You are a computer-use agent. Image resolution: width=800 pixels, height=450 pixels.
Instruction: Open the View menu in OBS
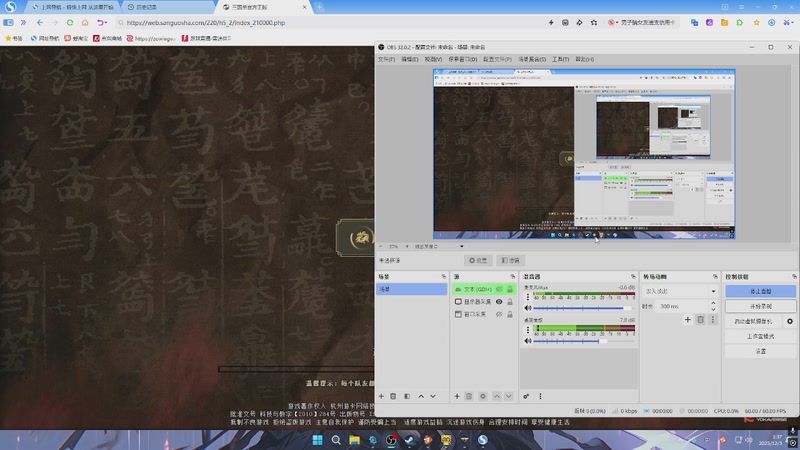[x=433, y=59]
